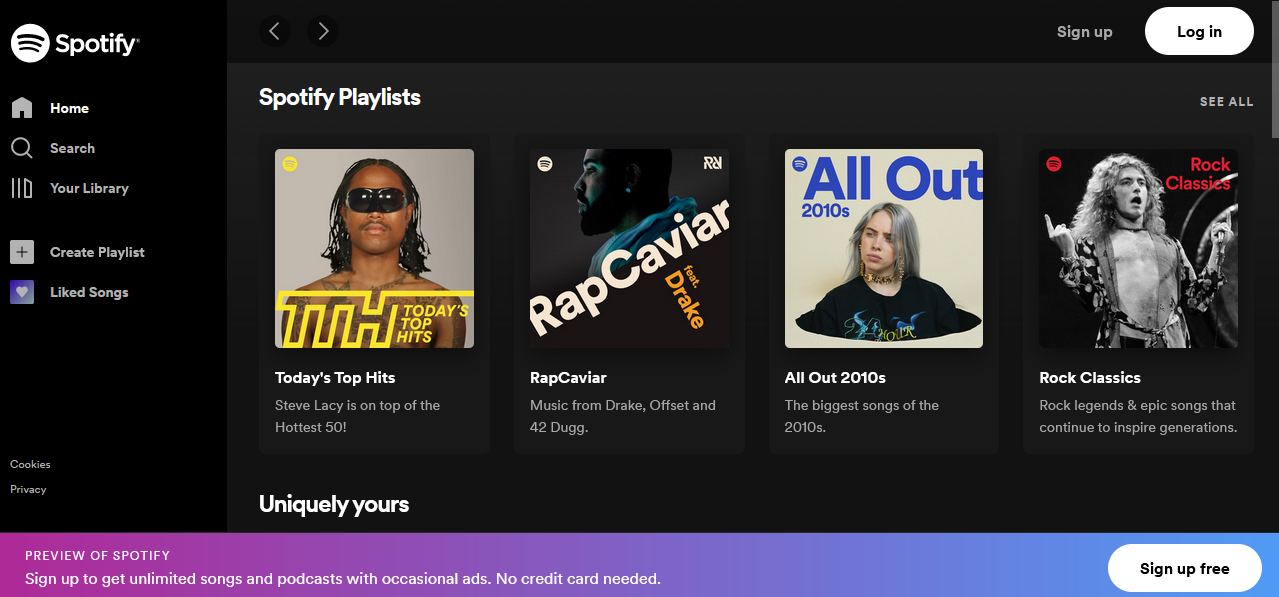Open Search via the magnifier icon
The height and width of the screenshot is (597, 1279).
pos(22,148)
